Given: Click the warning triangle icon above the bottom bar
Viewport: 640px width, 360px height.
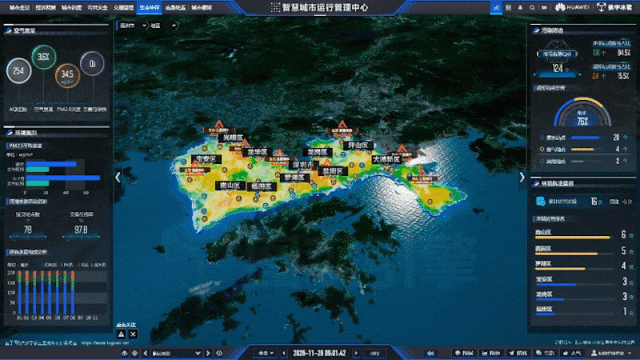Looking at the screenshot, I should [121, 334].
